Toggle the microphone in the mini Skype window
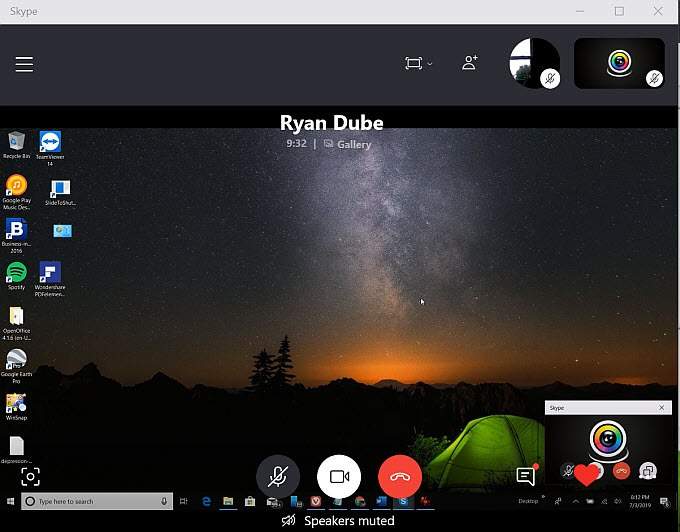This screenshot has width=680, height=532. coord(568,470)
